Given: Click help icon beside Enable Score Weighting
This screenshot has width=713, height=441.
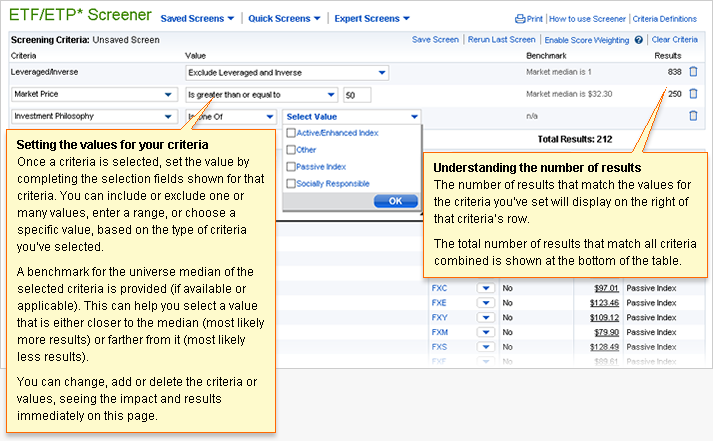Looking at the screenshot, I should [638, 40].
